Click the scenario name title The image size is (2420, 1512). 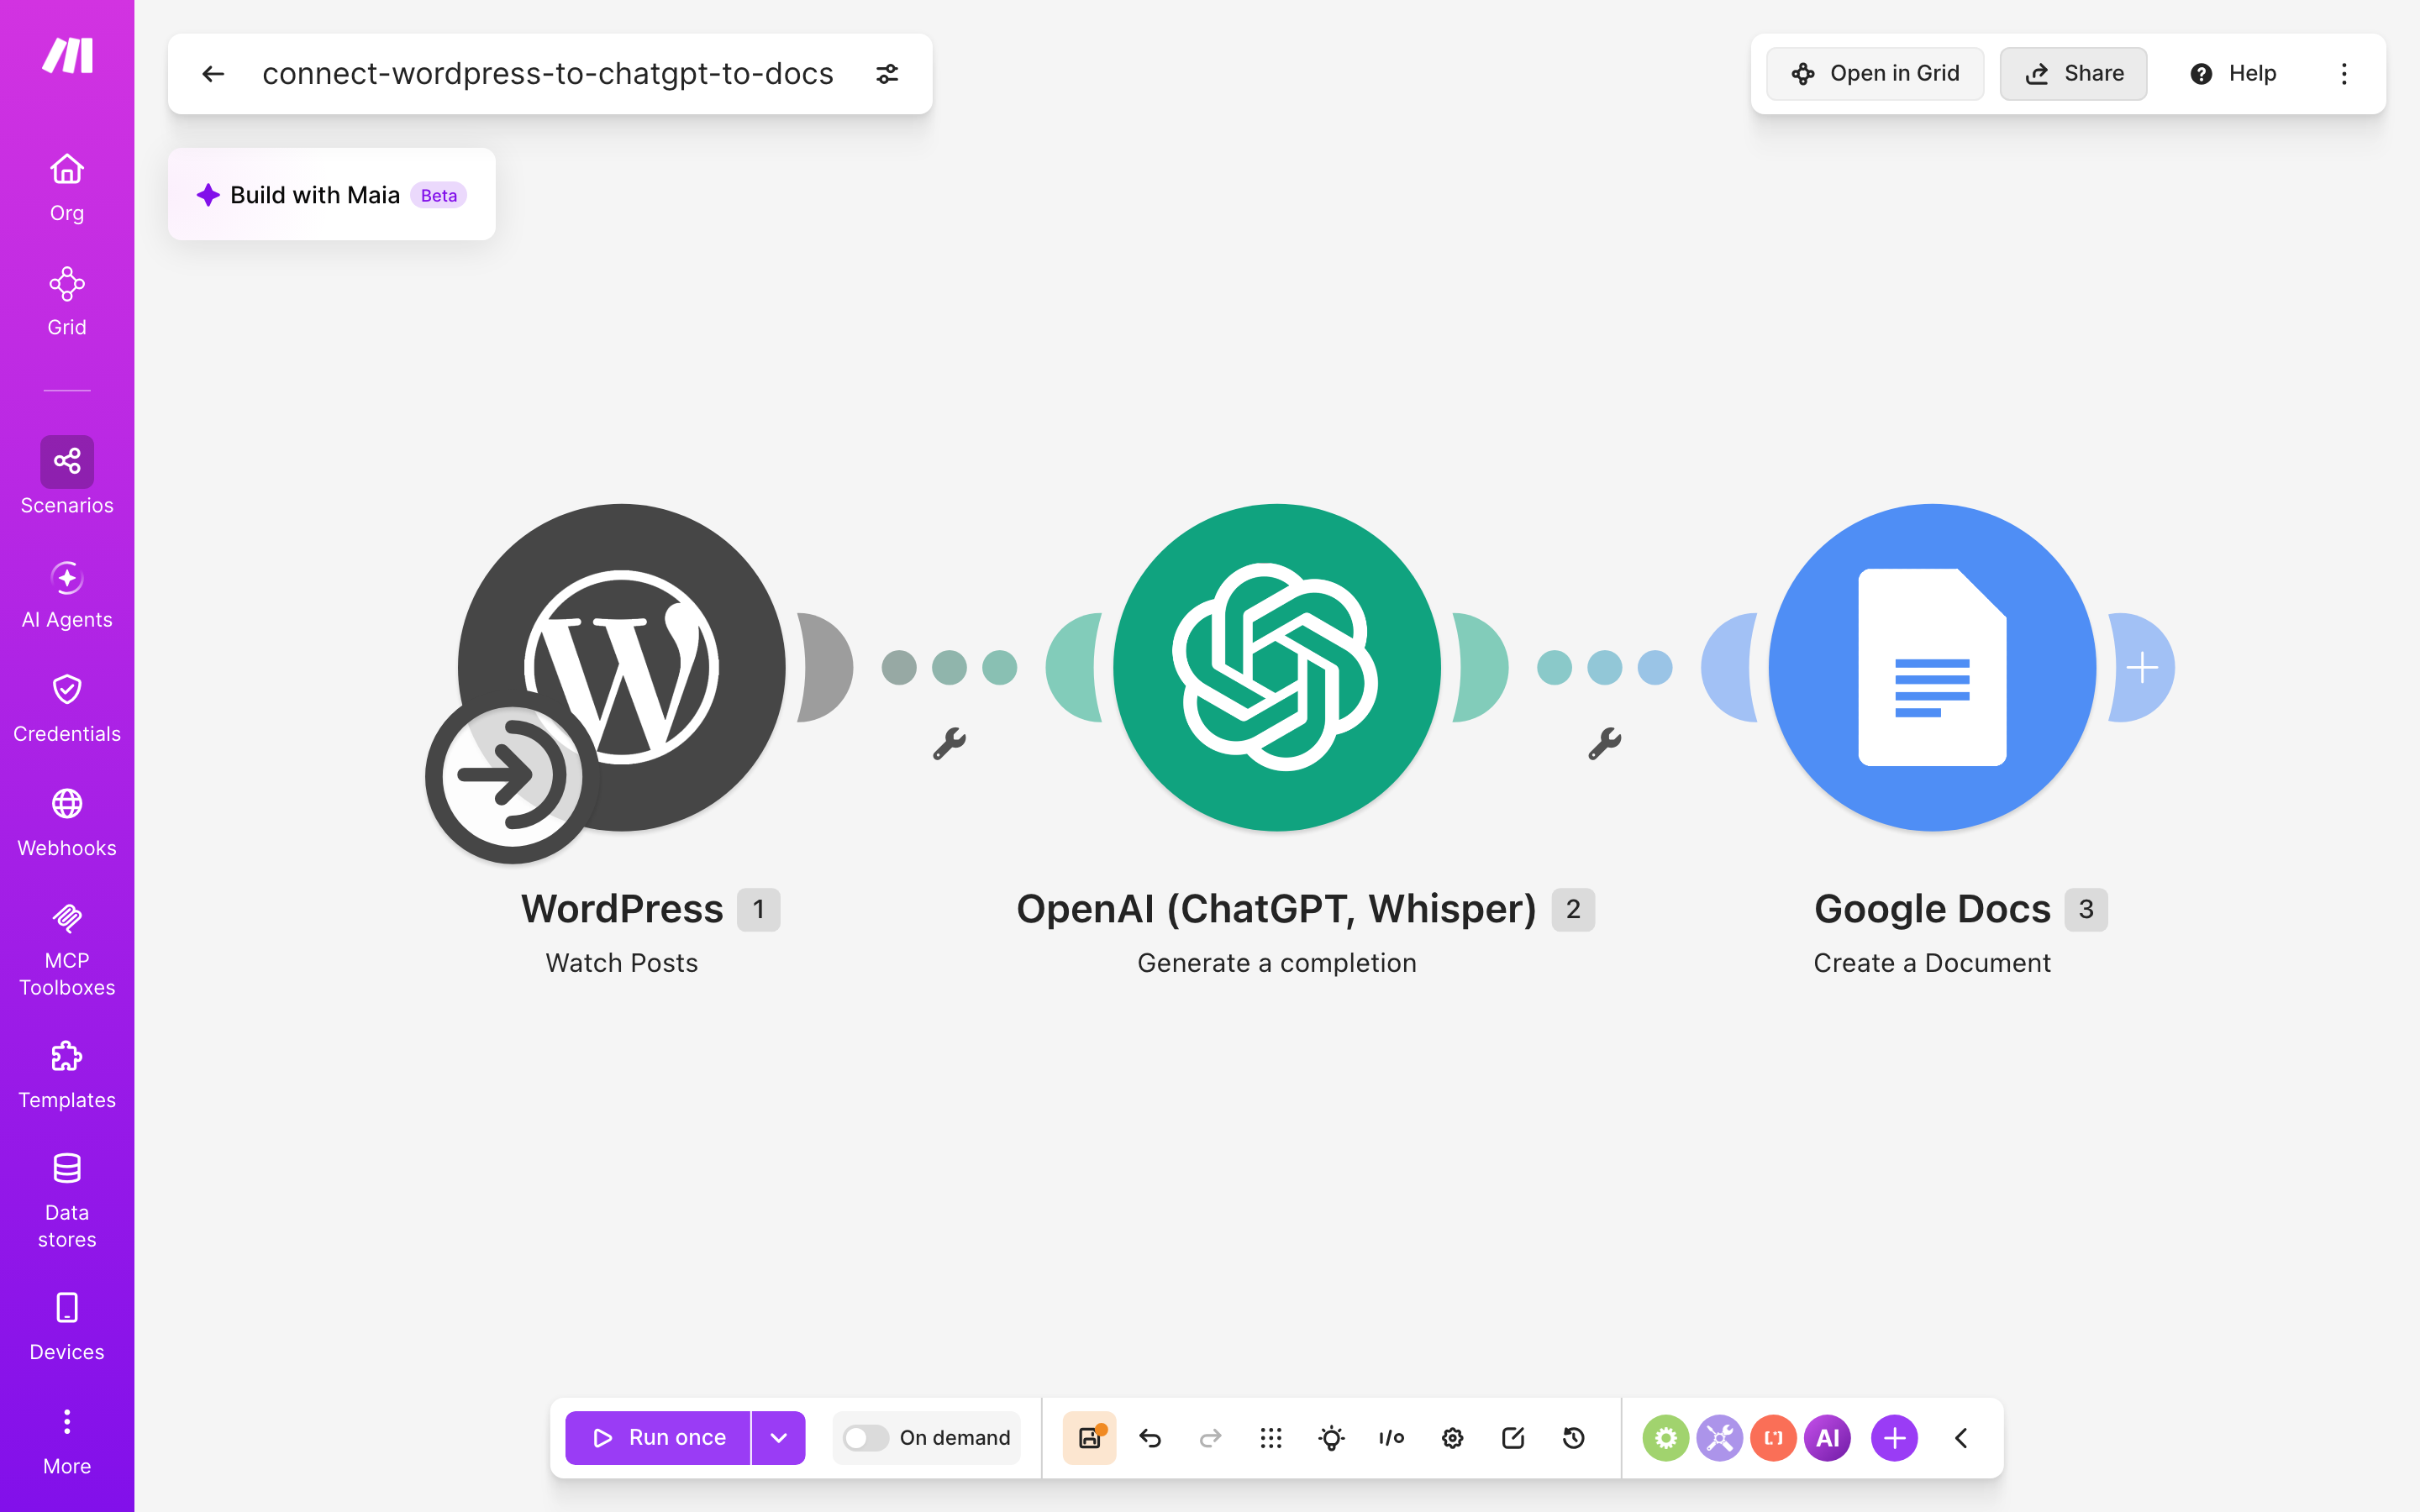pyautogui.click(x=547, y=74)
